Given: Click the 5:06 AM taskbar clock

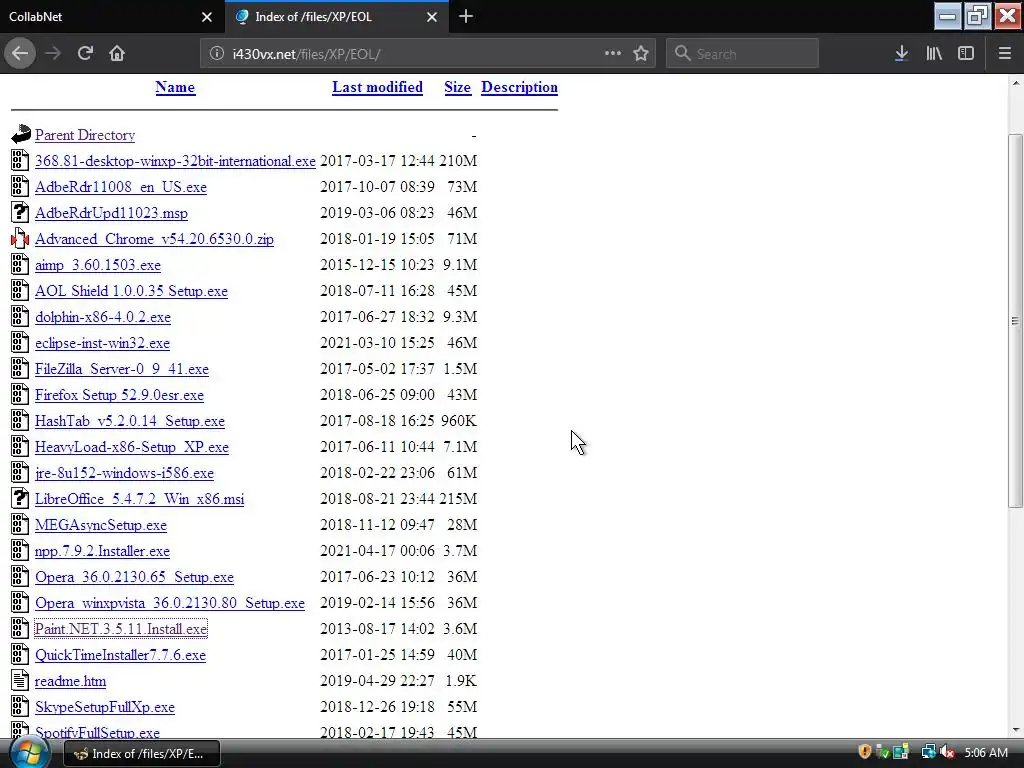Looking at the screenshot, I should [986, 753].
